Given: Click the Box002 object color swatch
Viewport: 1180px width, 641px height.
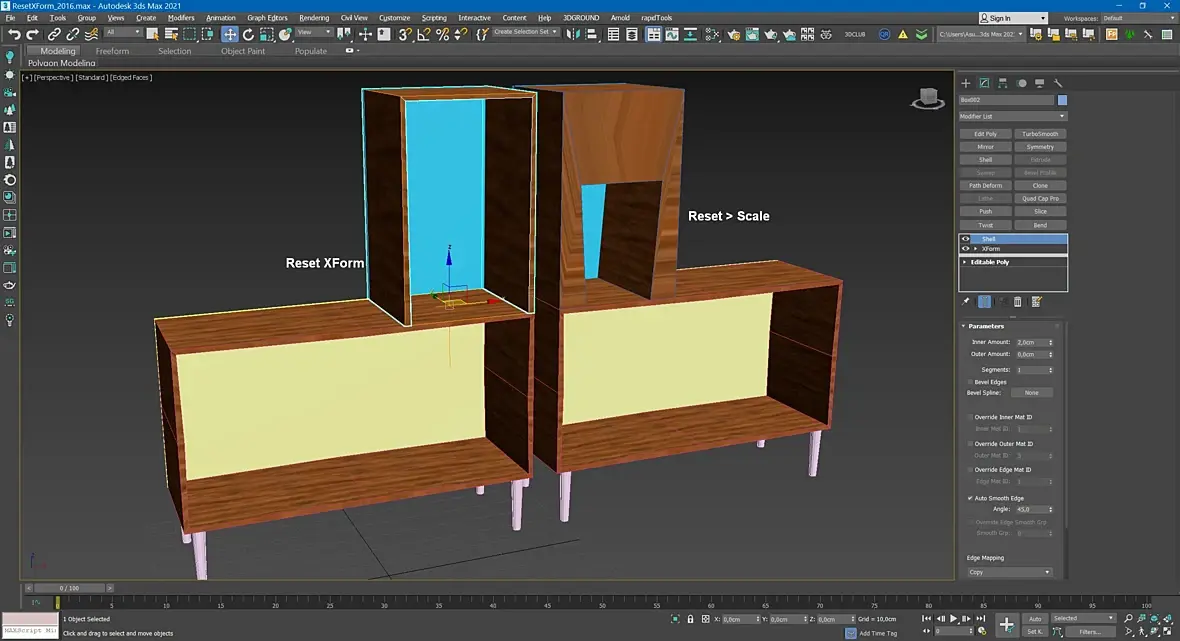Looking at the screenshot, I should (1062, 100).
